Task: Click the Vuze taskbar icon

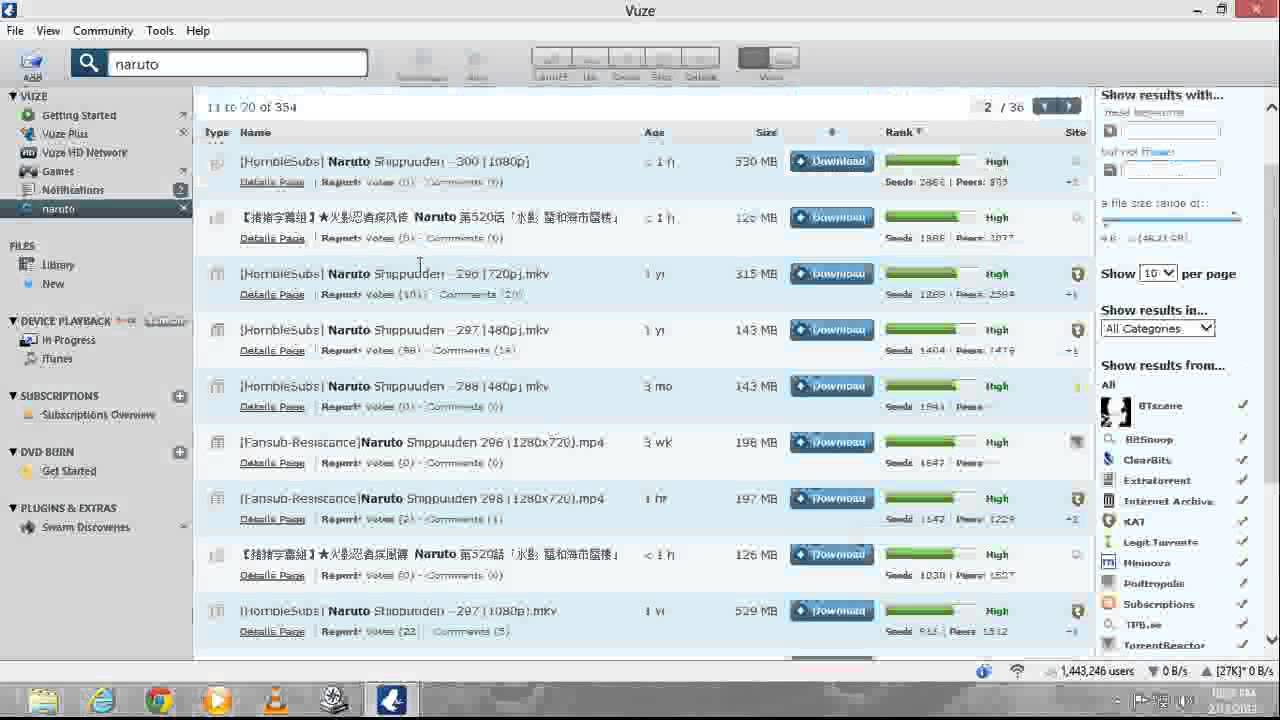Action: click(x=391, y=701)
